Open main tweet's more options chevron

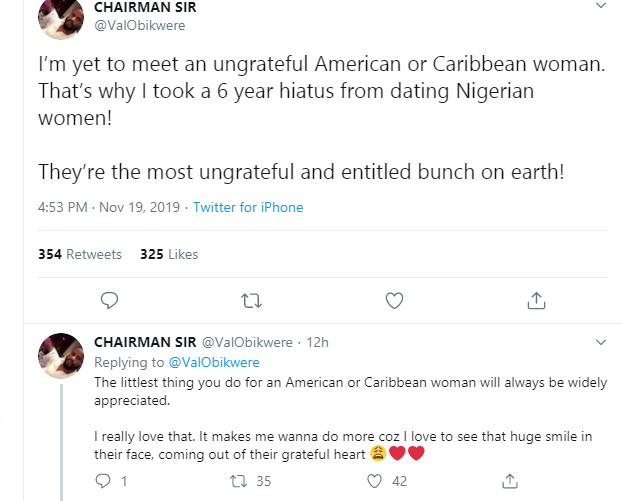(x=600, y=6)
